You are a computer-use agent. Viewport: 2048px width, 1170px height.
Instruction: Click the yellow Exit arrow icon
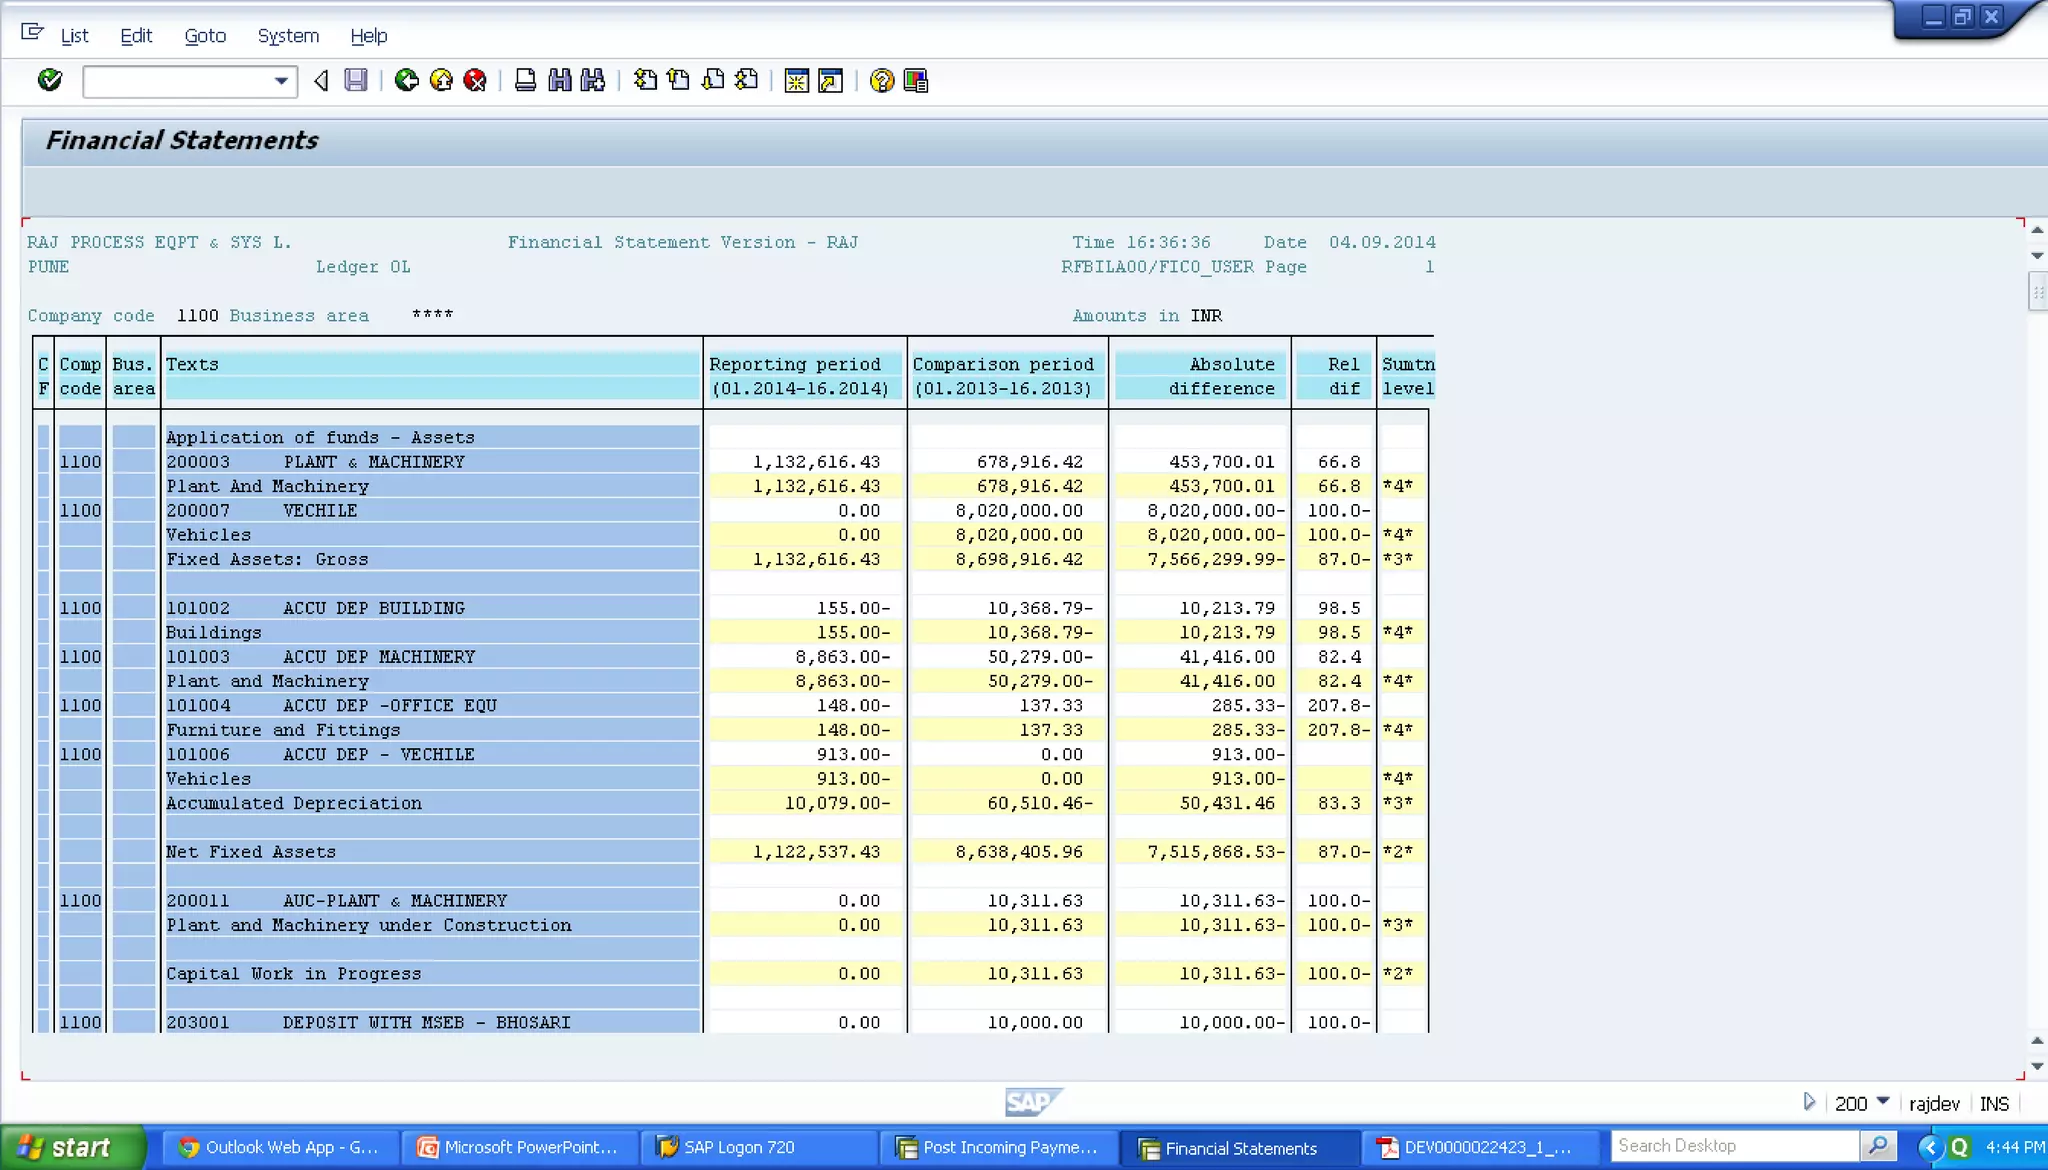click(441, 80)
